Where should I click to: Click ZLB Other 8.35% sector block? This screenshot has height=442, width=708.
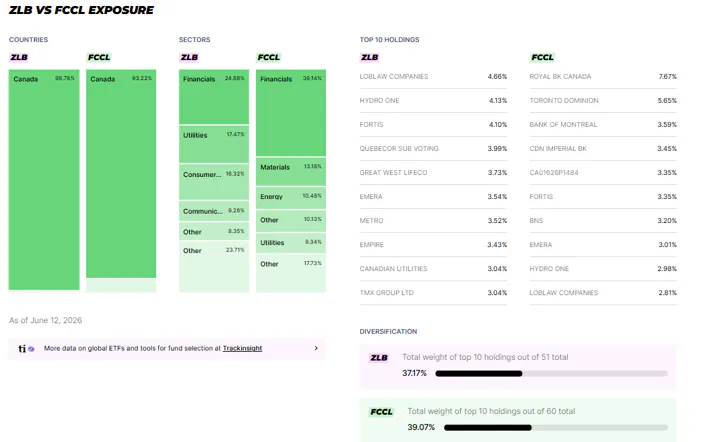214,231
